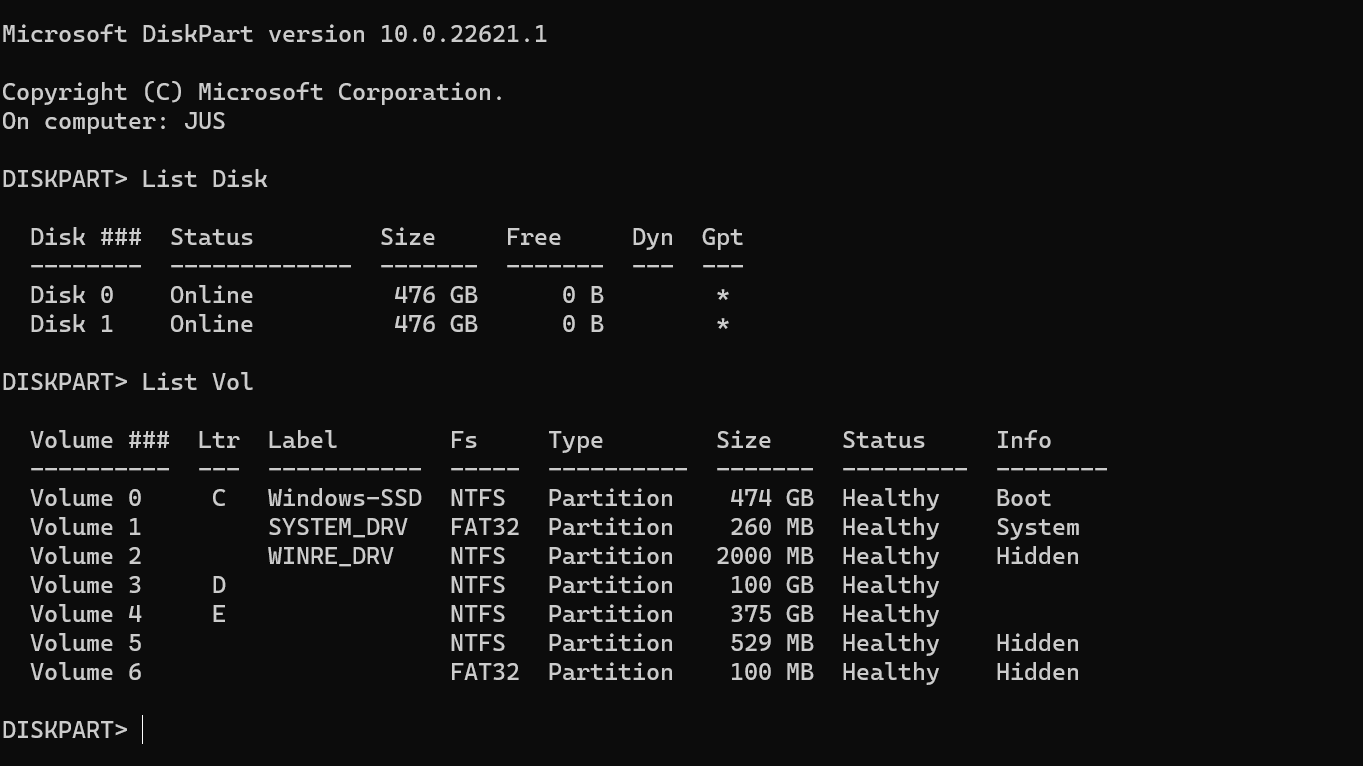The image size is (1363, 766).
Task: Click "Volume 6" in the volume list
Action: (85, 672)
